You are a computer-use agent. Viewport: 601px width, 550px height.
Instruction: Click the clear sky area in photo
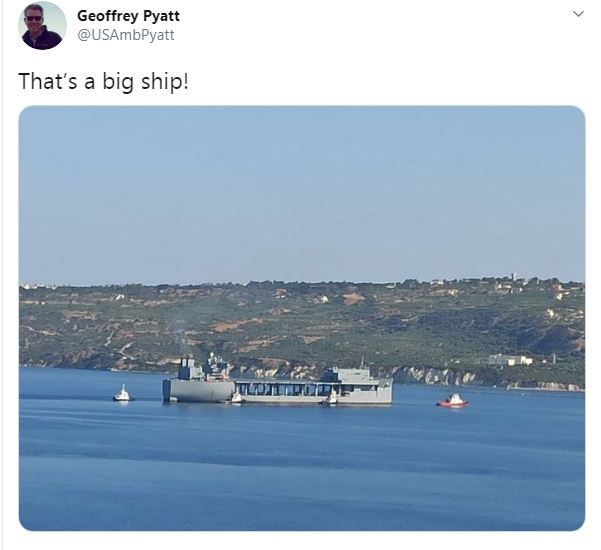click(302, 192)
